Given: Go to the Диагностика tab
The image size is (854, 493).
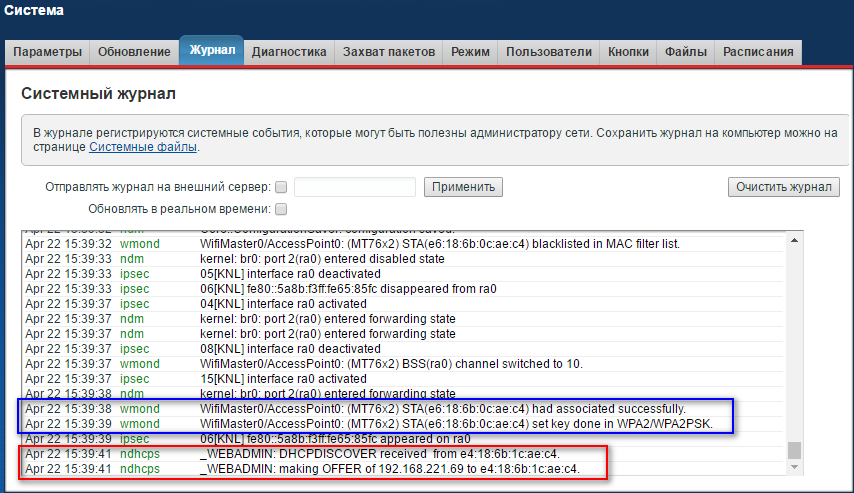Looking at the screenshot, I should pos(289,52).
